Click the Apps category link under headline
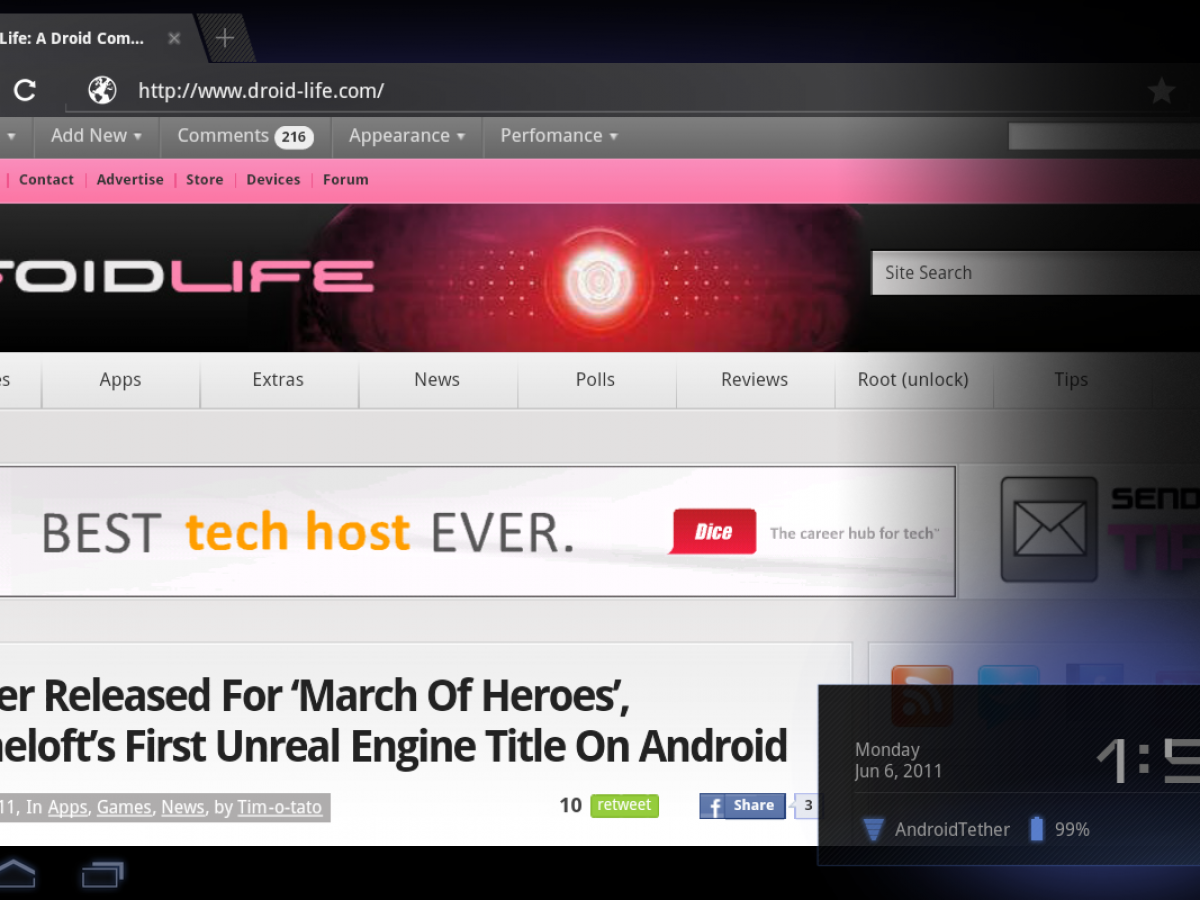 (x=67, y=808)
